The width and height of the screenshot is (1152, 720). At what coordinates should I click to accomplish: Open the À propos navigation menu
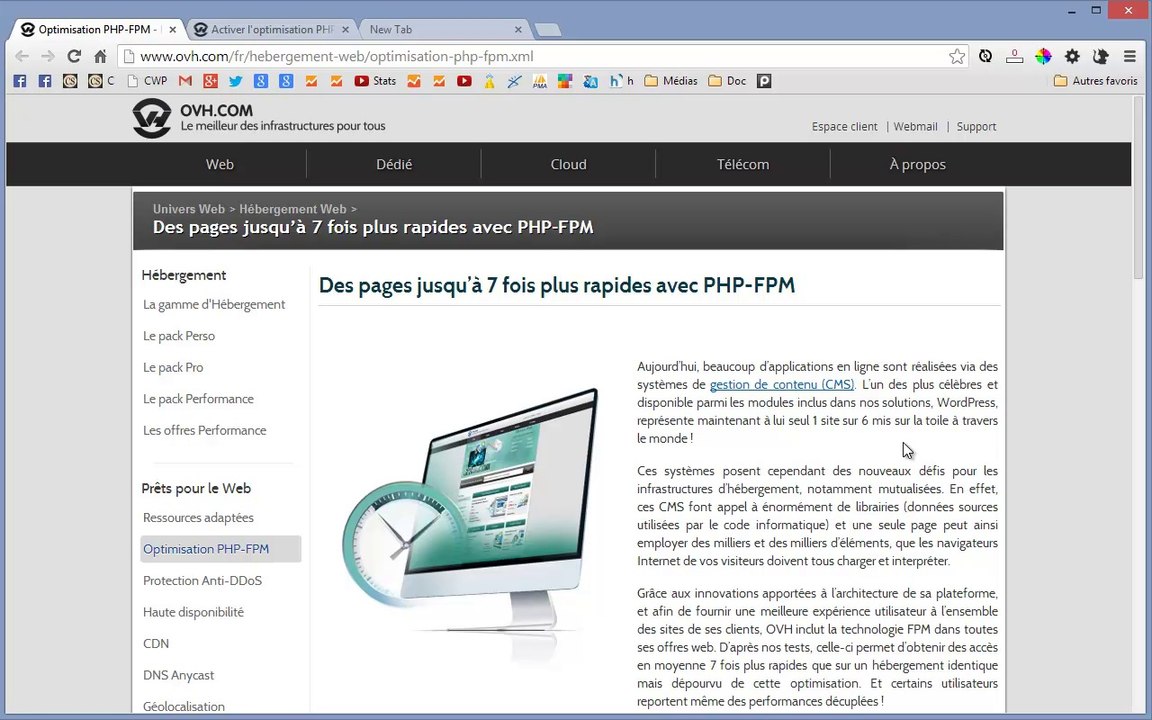(x=918, y=165)
